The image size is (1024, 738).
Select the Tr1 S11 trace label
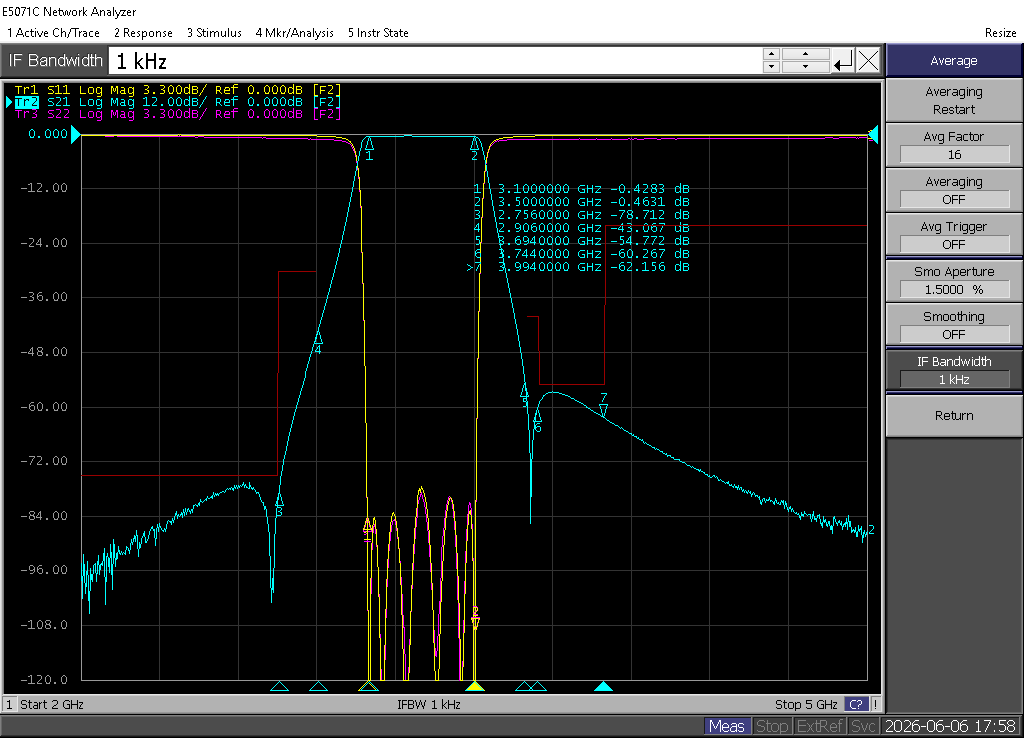point(178,89)
